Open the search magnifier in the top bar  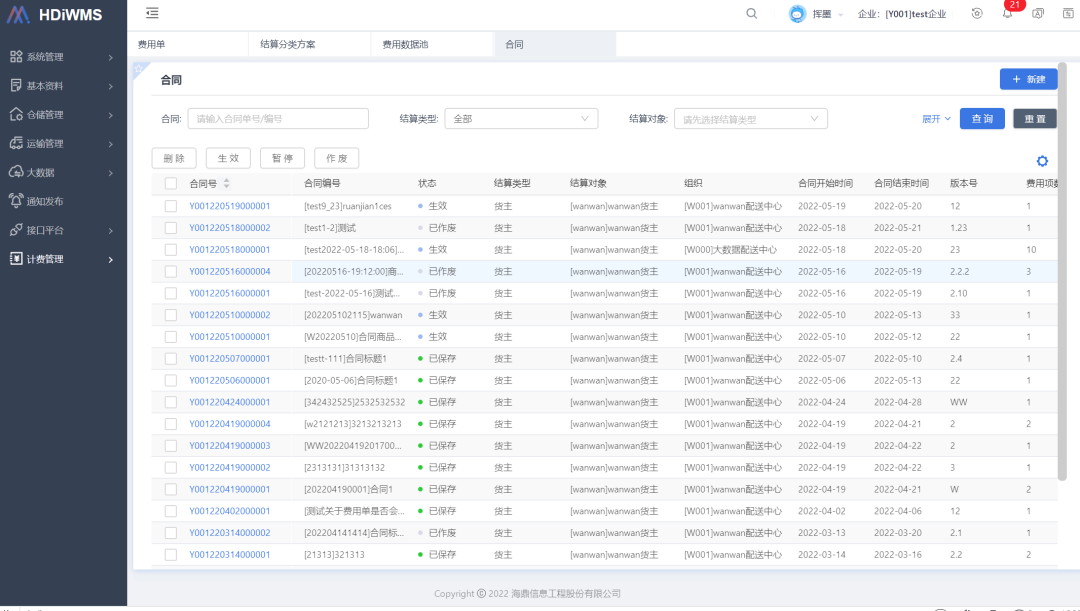(751, 14)
